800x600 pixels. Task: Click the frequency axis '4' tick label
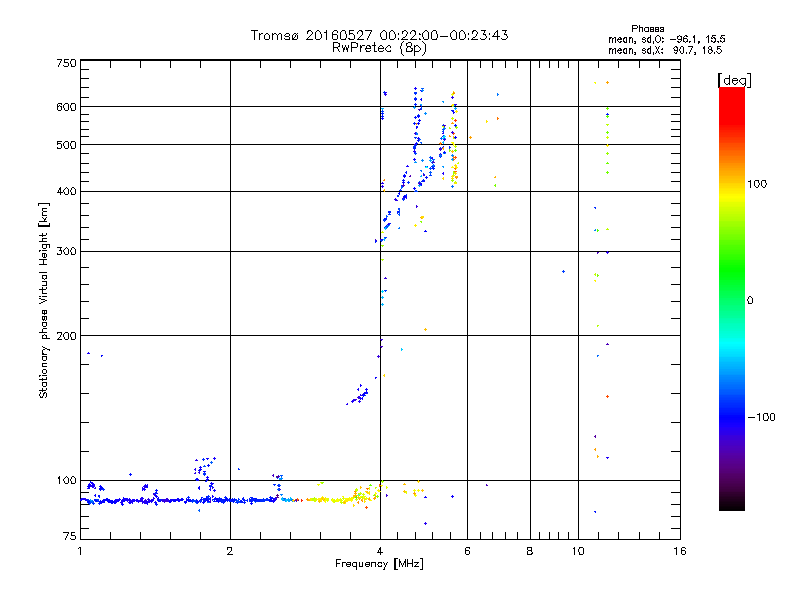[x=380, y=551]
